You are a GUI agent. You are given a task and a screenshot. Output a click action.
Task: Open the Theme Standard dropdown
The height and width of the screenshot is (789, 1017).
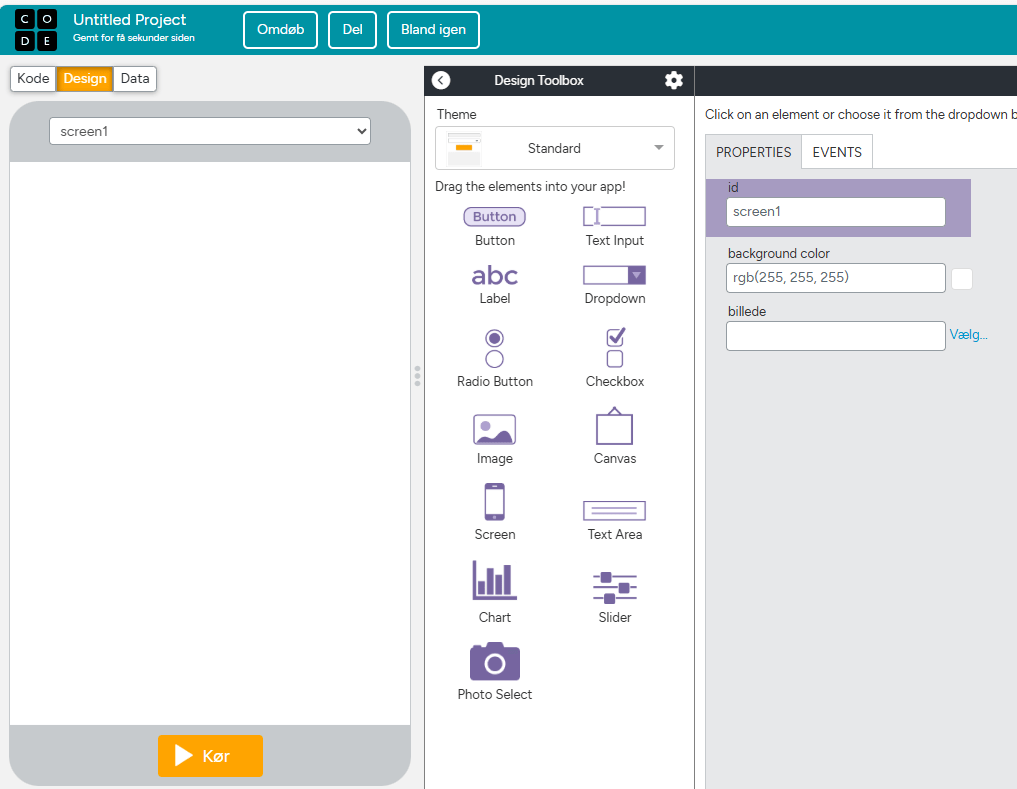(555, 148)
